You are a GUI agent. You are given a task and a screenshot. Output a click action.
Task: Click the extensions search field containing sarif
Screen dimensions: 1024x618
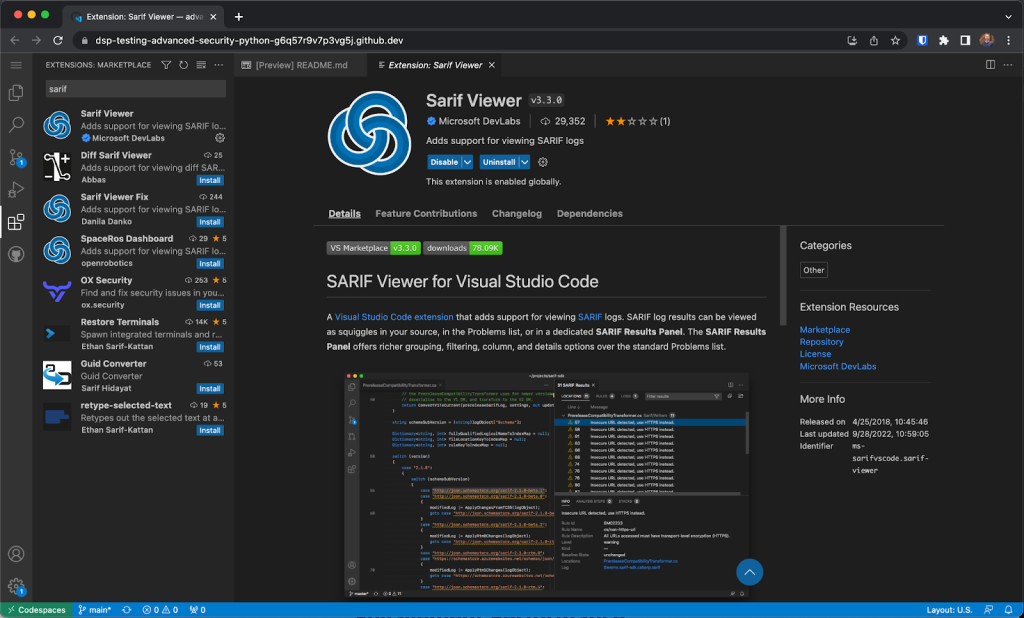point(135,89)
